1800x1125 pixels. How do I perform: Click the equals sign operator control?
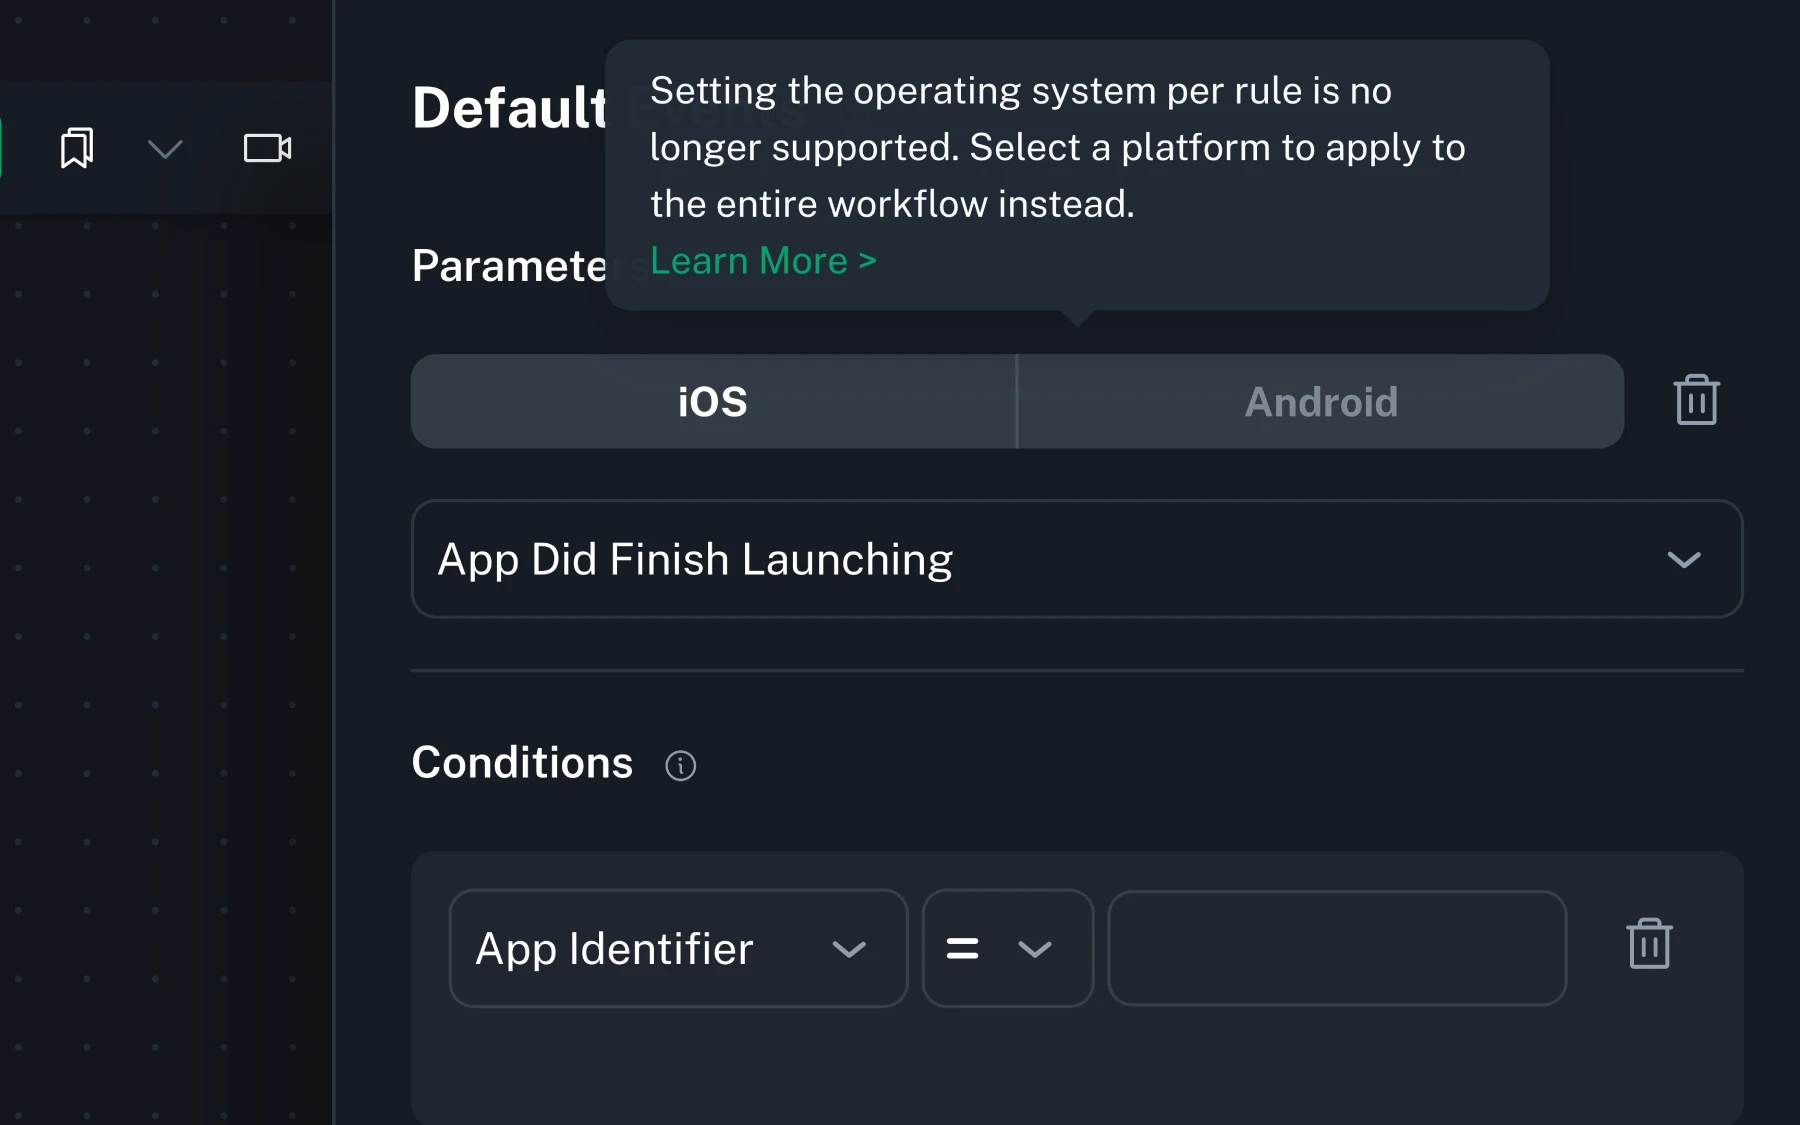[x=963, y=949]
